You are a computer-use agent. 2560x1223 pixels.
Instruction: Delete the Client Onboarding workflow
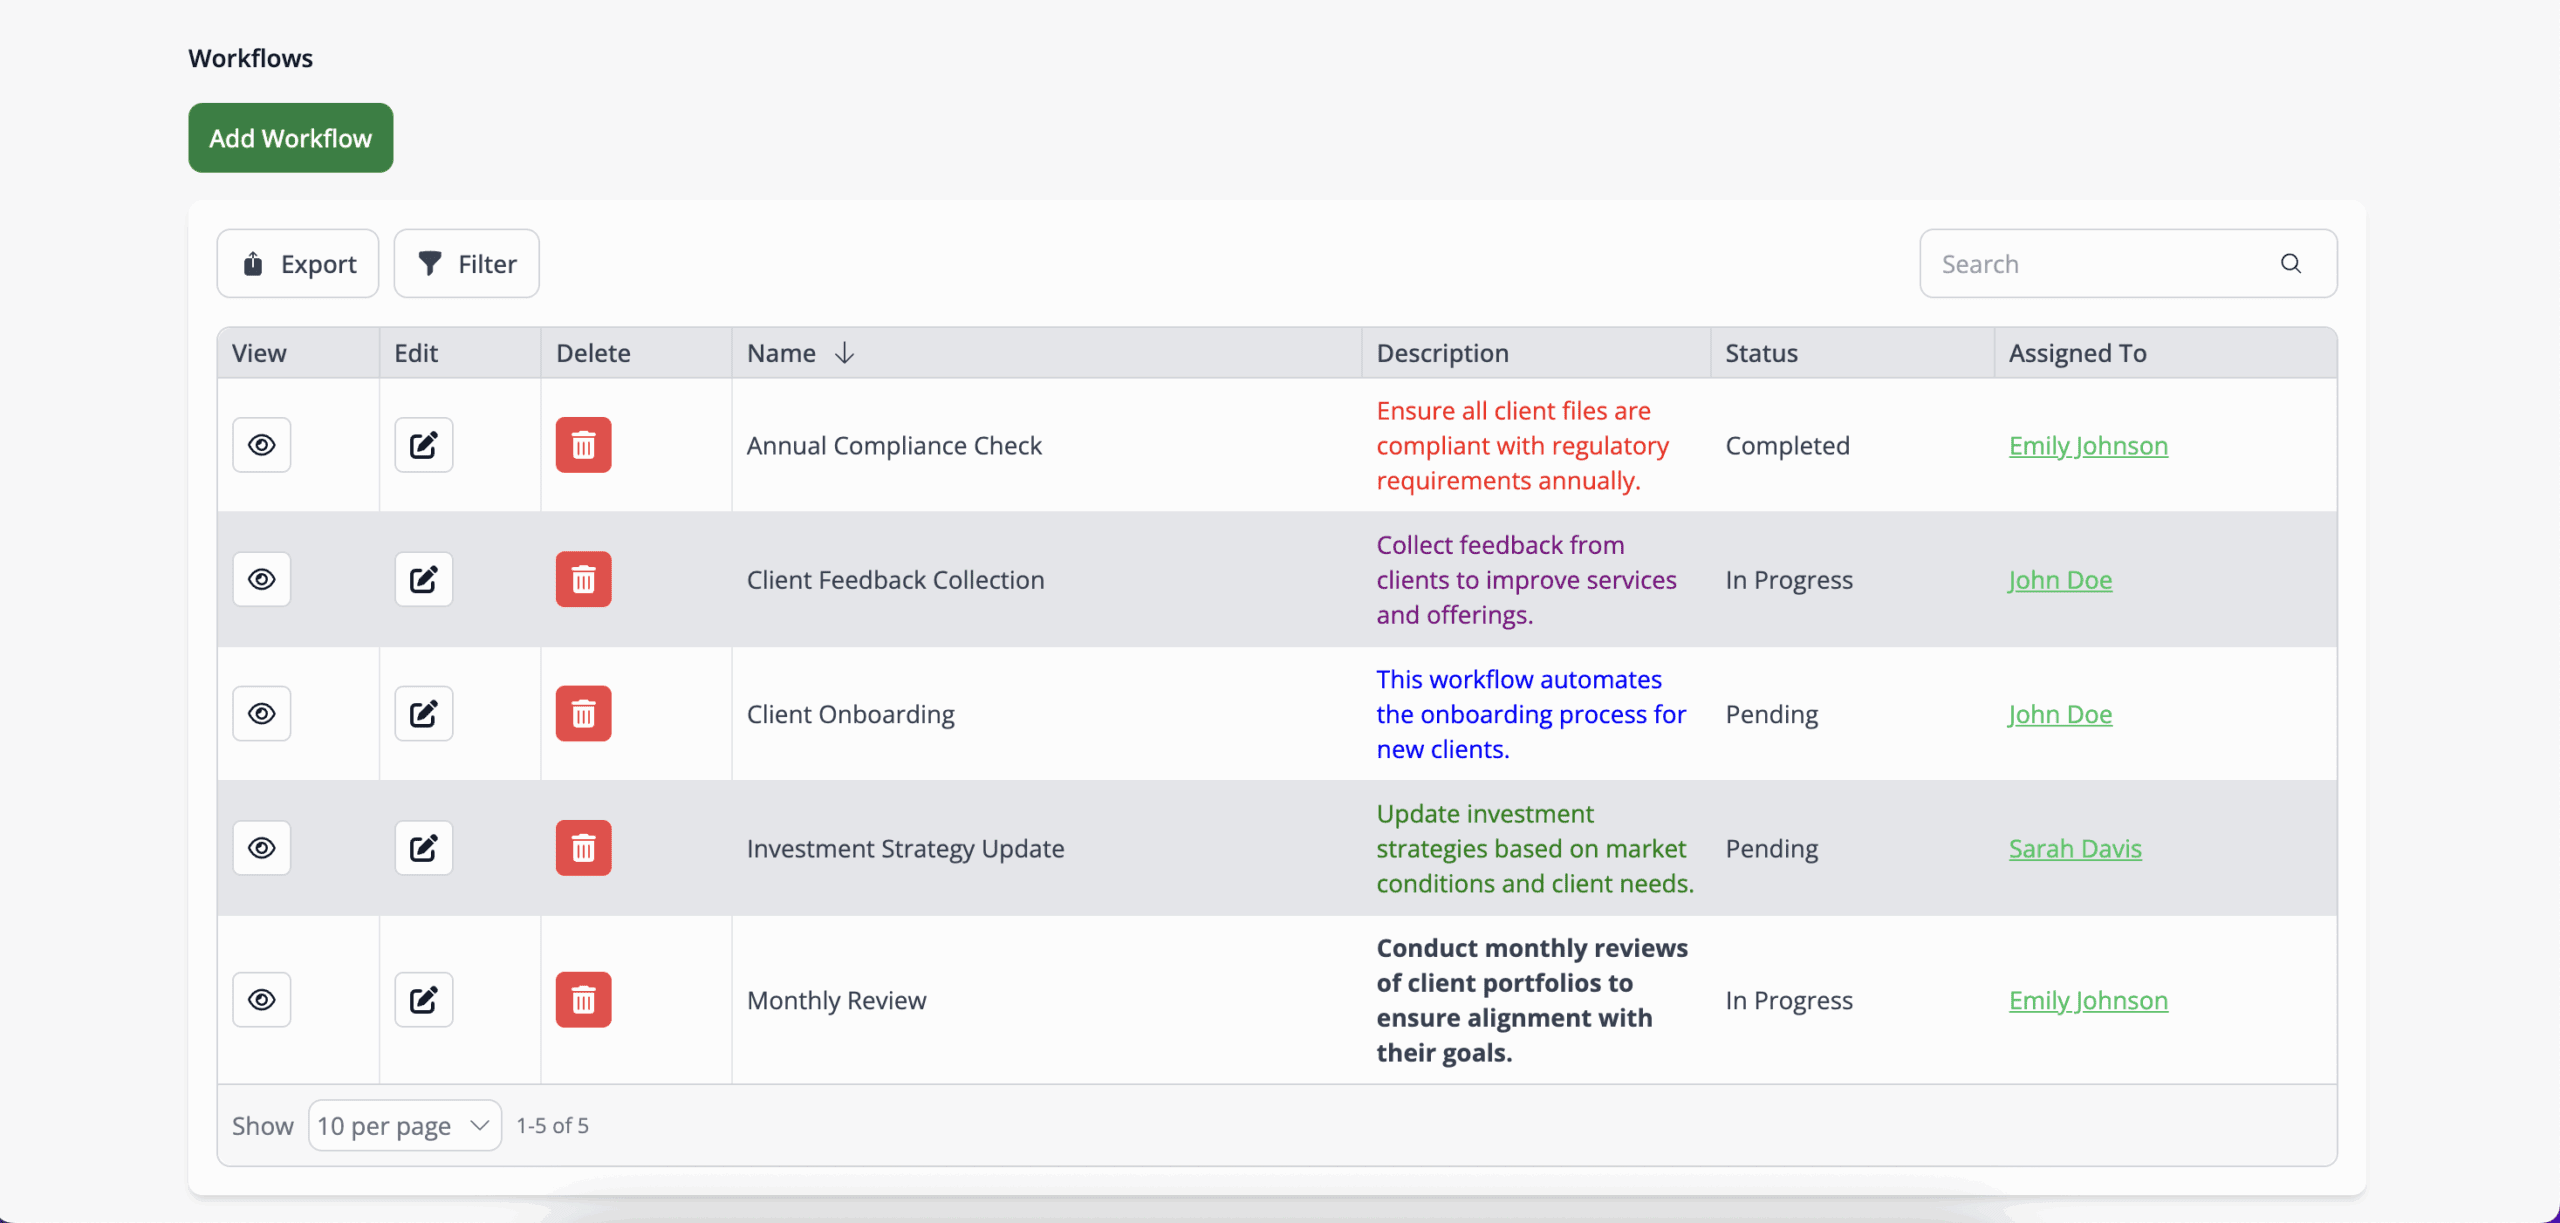click(x=584, y=713)
